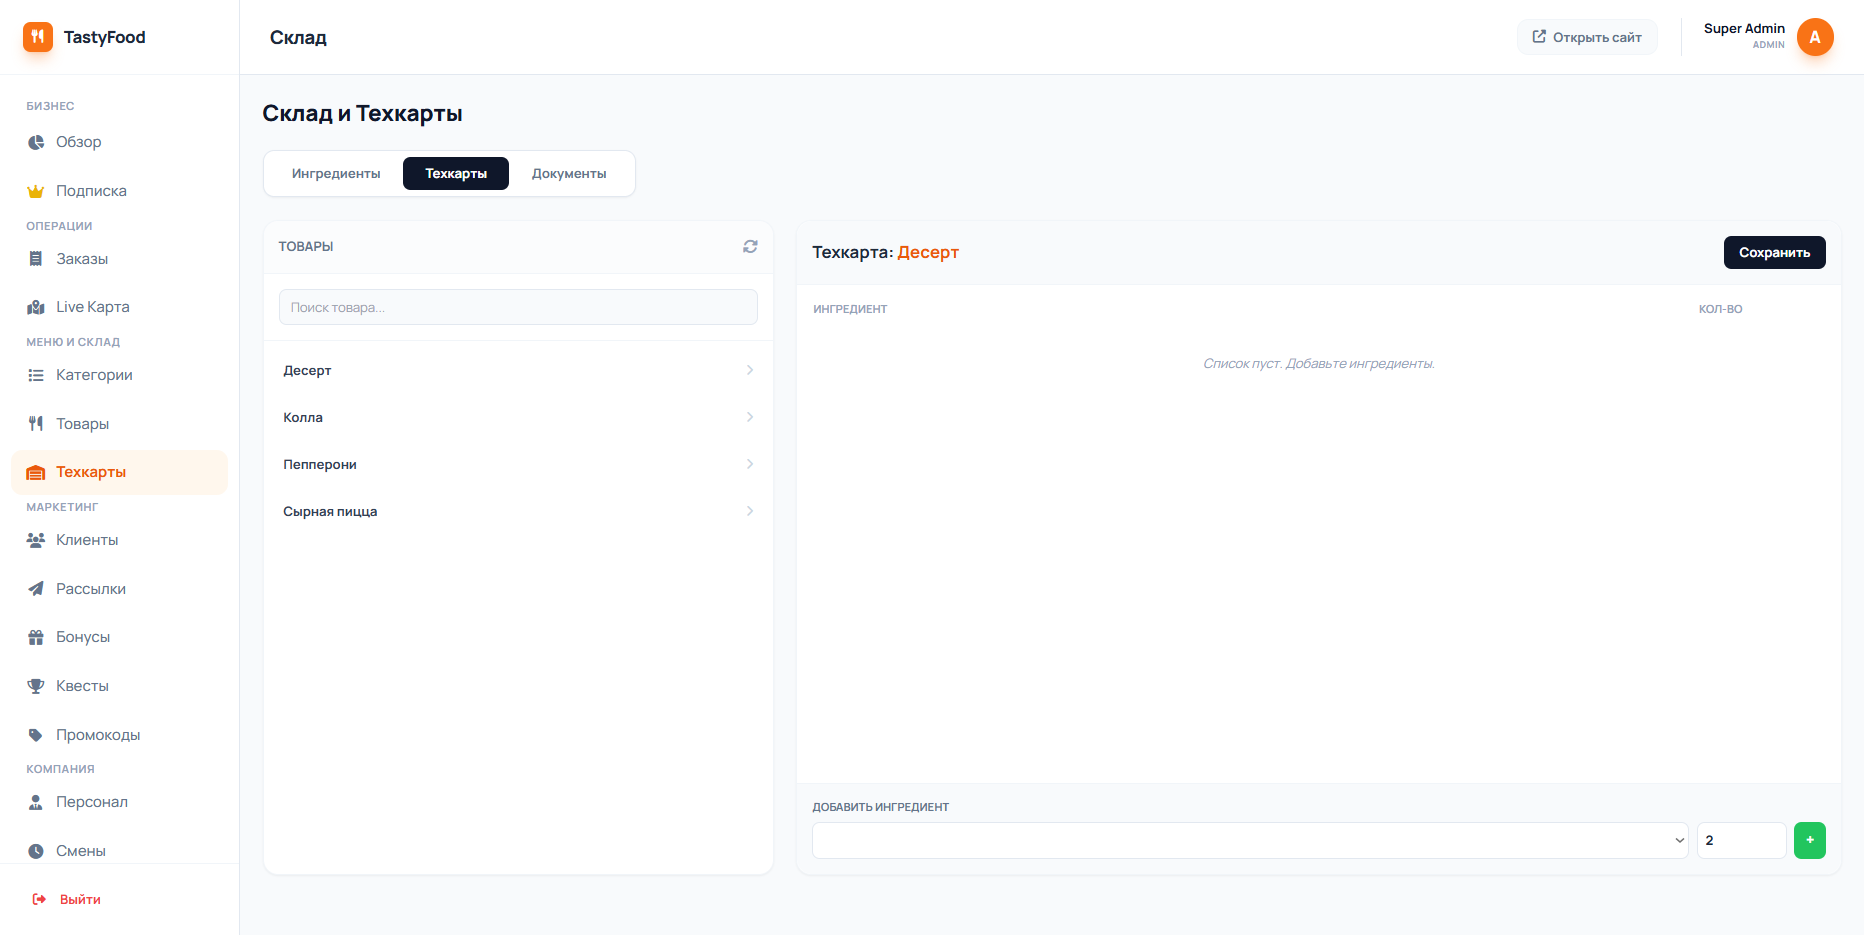The width and height of the screenshot is (1864, 935).
Task: Open the ingredient selection dropdown
Action: click(1249, 840)
